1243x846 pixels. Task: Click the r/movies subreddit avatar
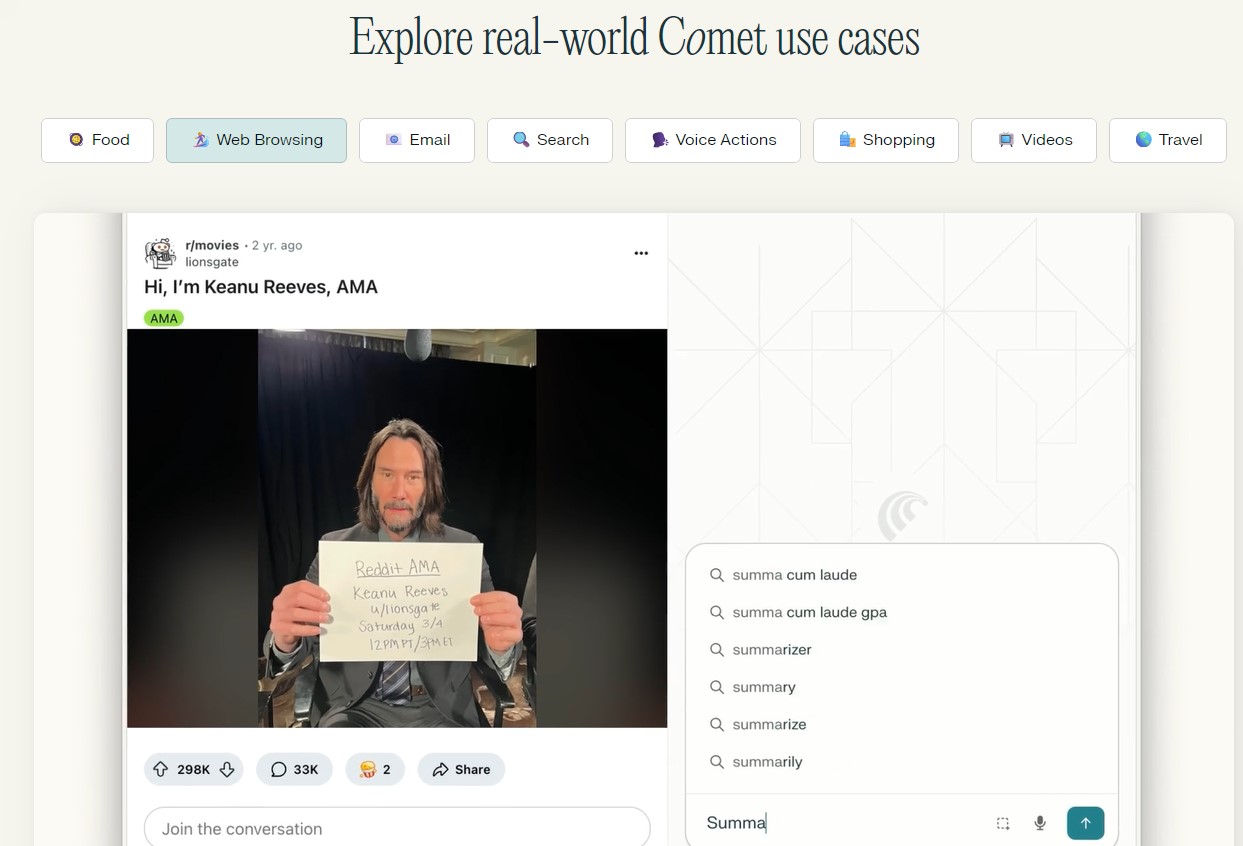(x=160, y=254)
